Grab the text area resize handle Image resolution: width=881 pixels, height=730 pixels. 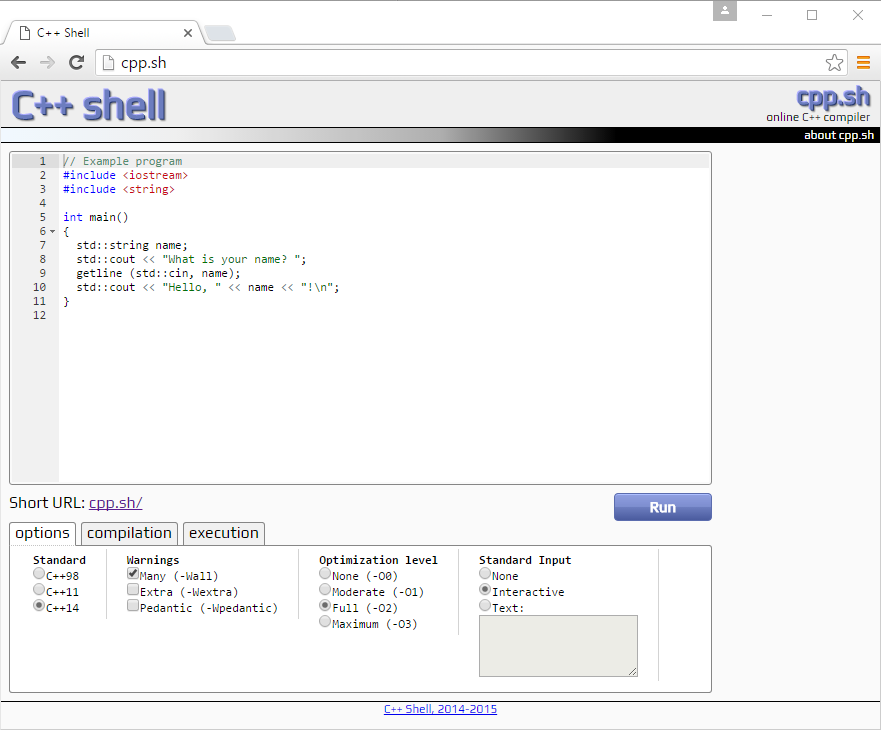pos(633,672)
